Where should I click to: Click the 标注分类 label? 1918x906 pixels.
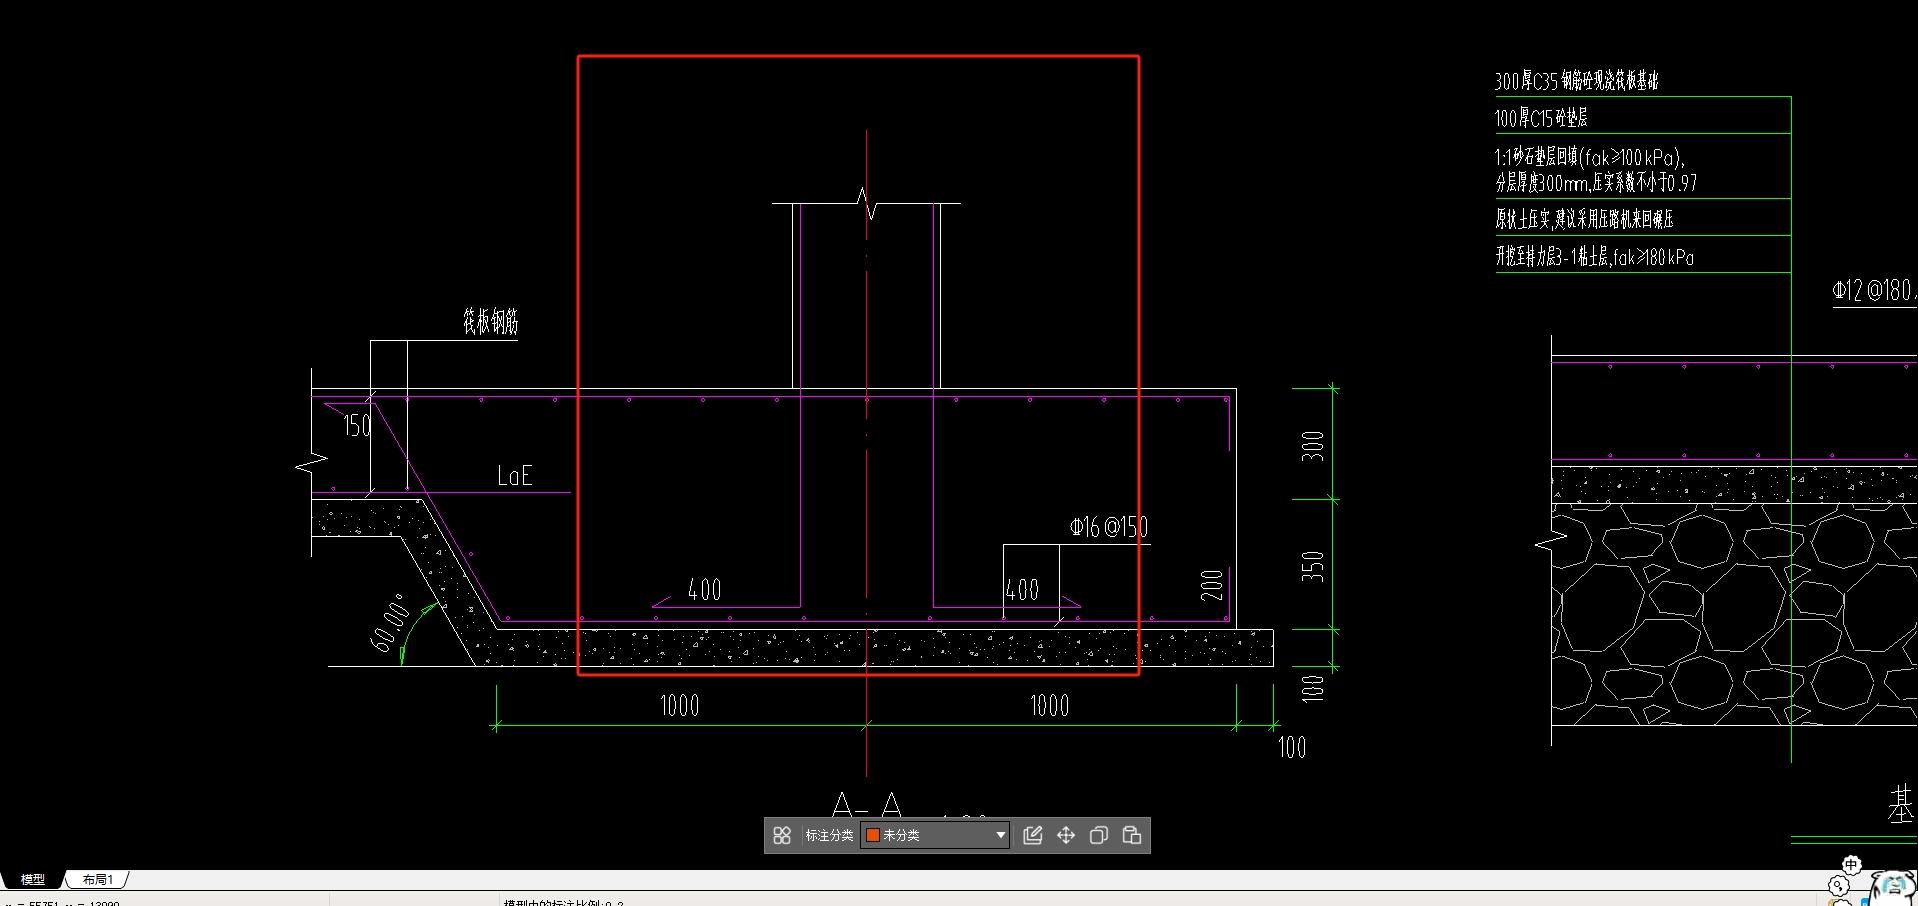pyautogui.click(x=829, y=835)
